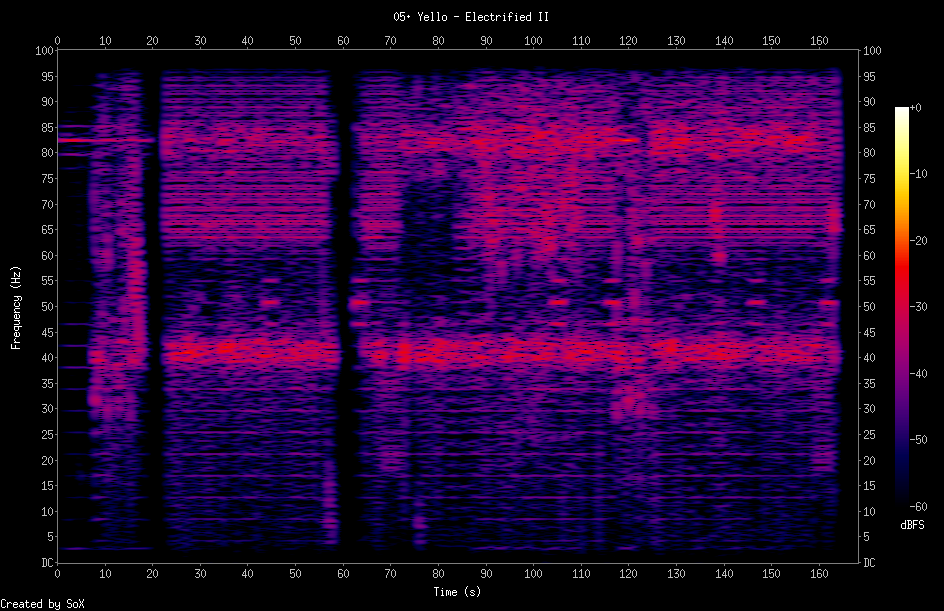Screen dimensions: 944x611
Task: Click "90" on the top time axis
Action: pyautogui.click(x=486, y=41)
